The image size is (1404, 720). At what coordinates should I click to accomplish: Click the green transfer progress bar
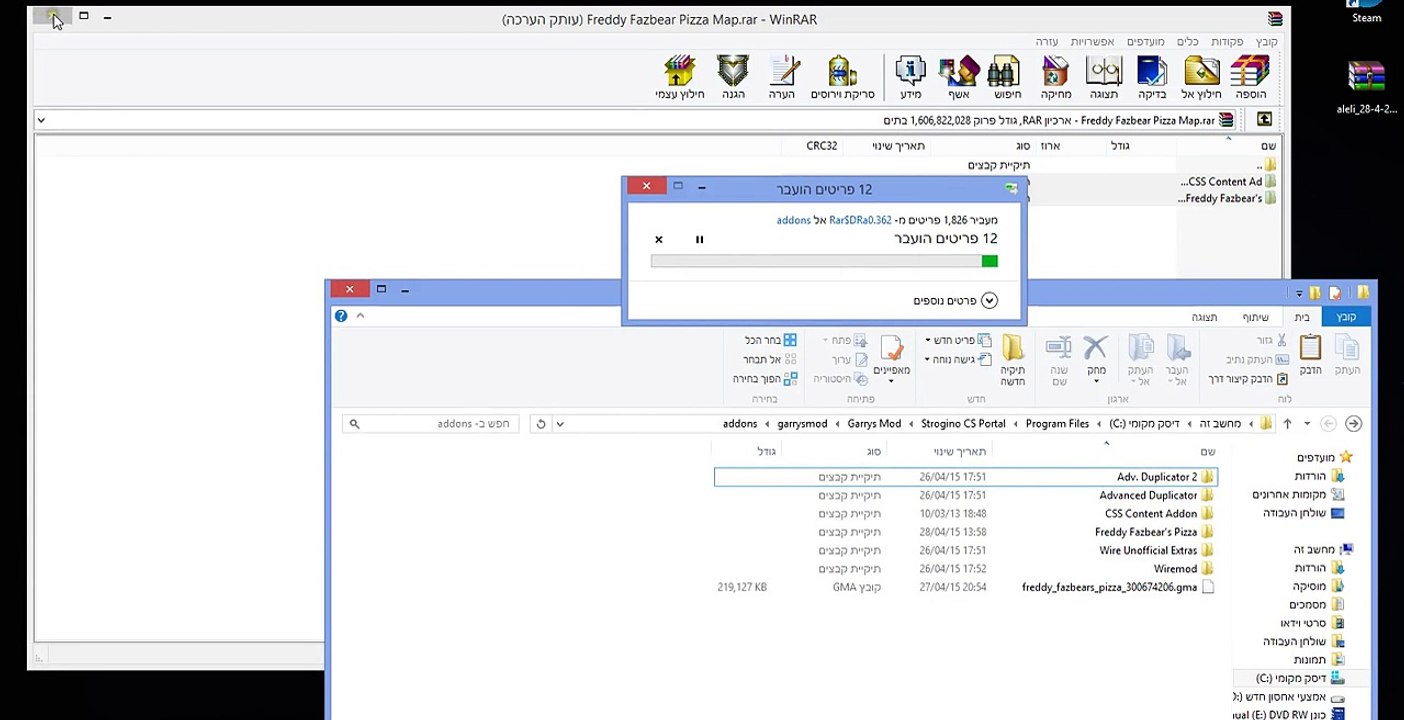(824, 261)
